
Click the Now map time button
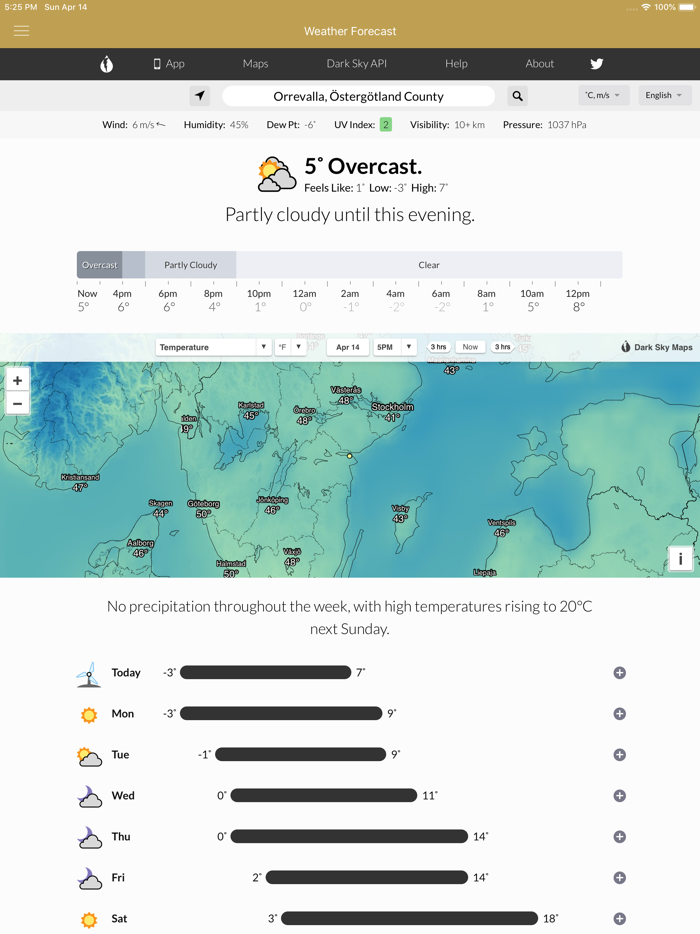point(470,347)
